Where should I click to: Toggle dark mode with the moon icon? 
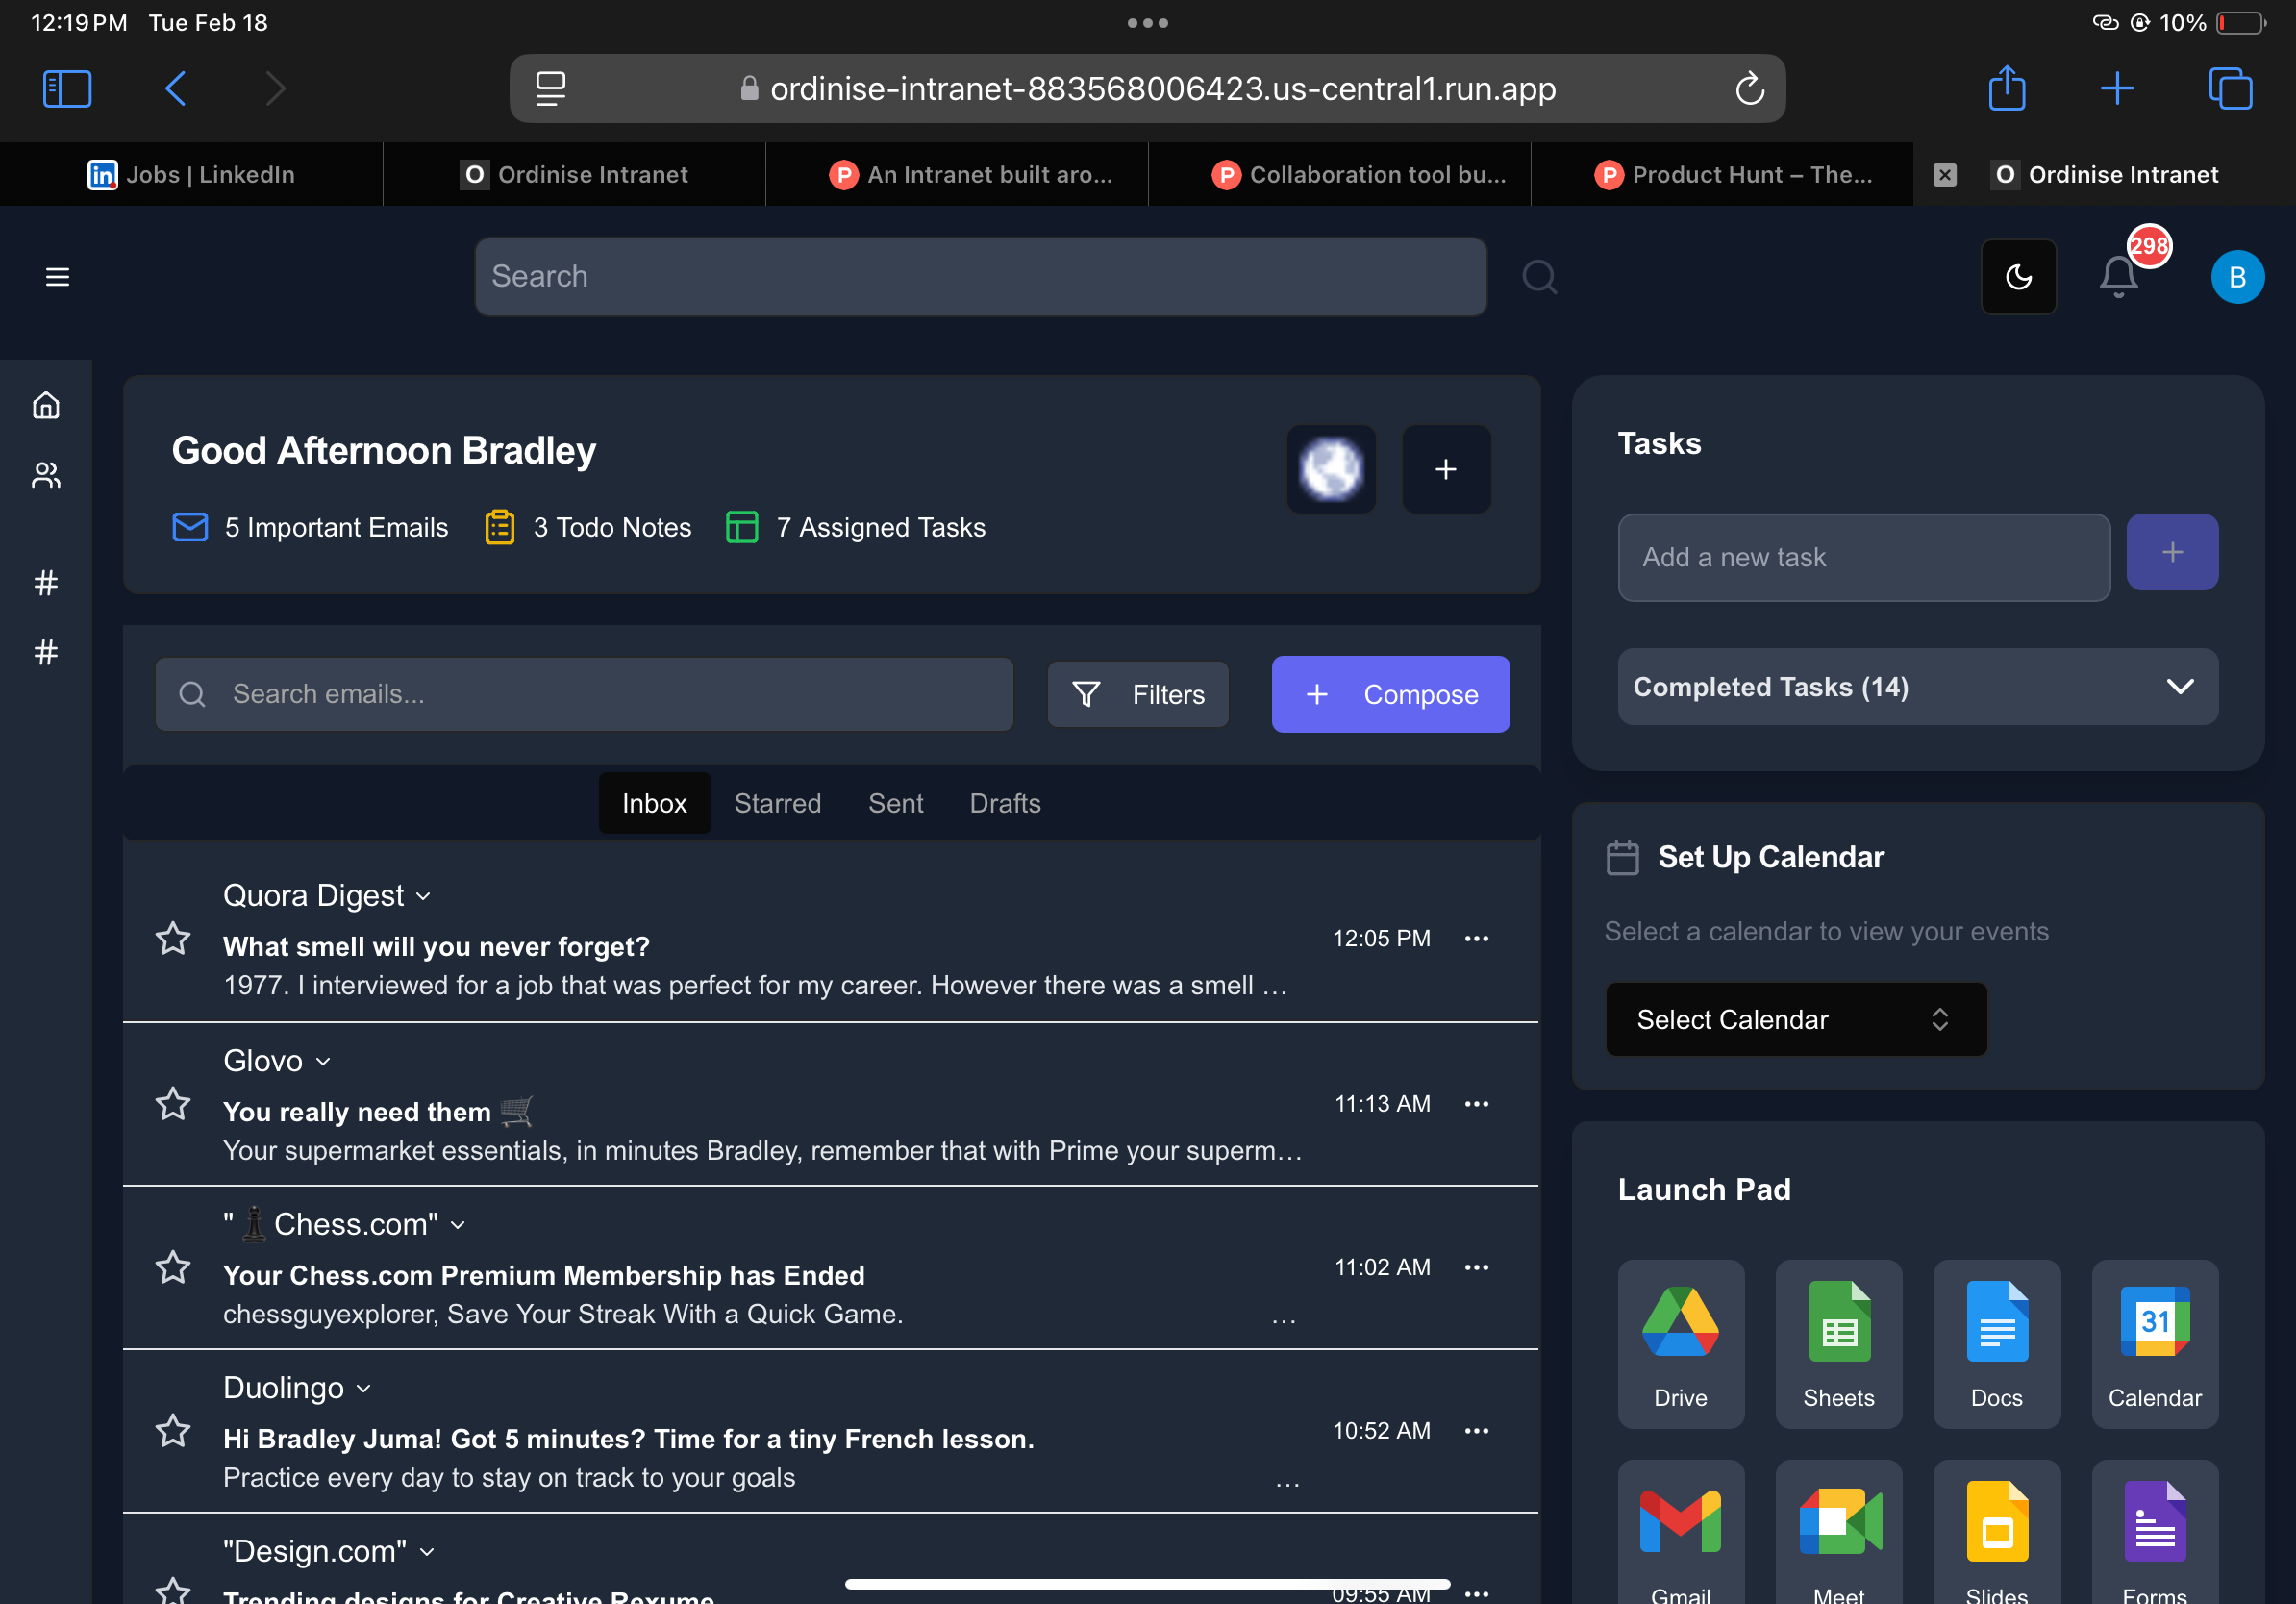[x=2018, y=277]
